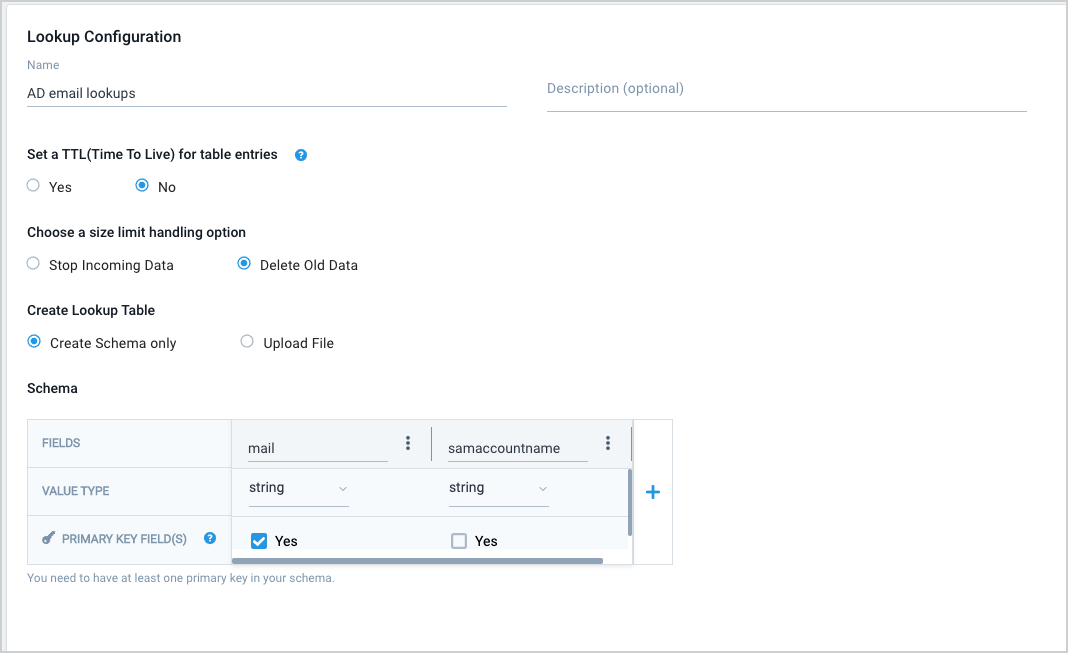Viewport: 1068px width, 653px height.
Task: Select Yes for TTL table entries
Action: coord(31,187)
